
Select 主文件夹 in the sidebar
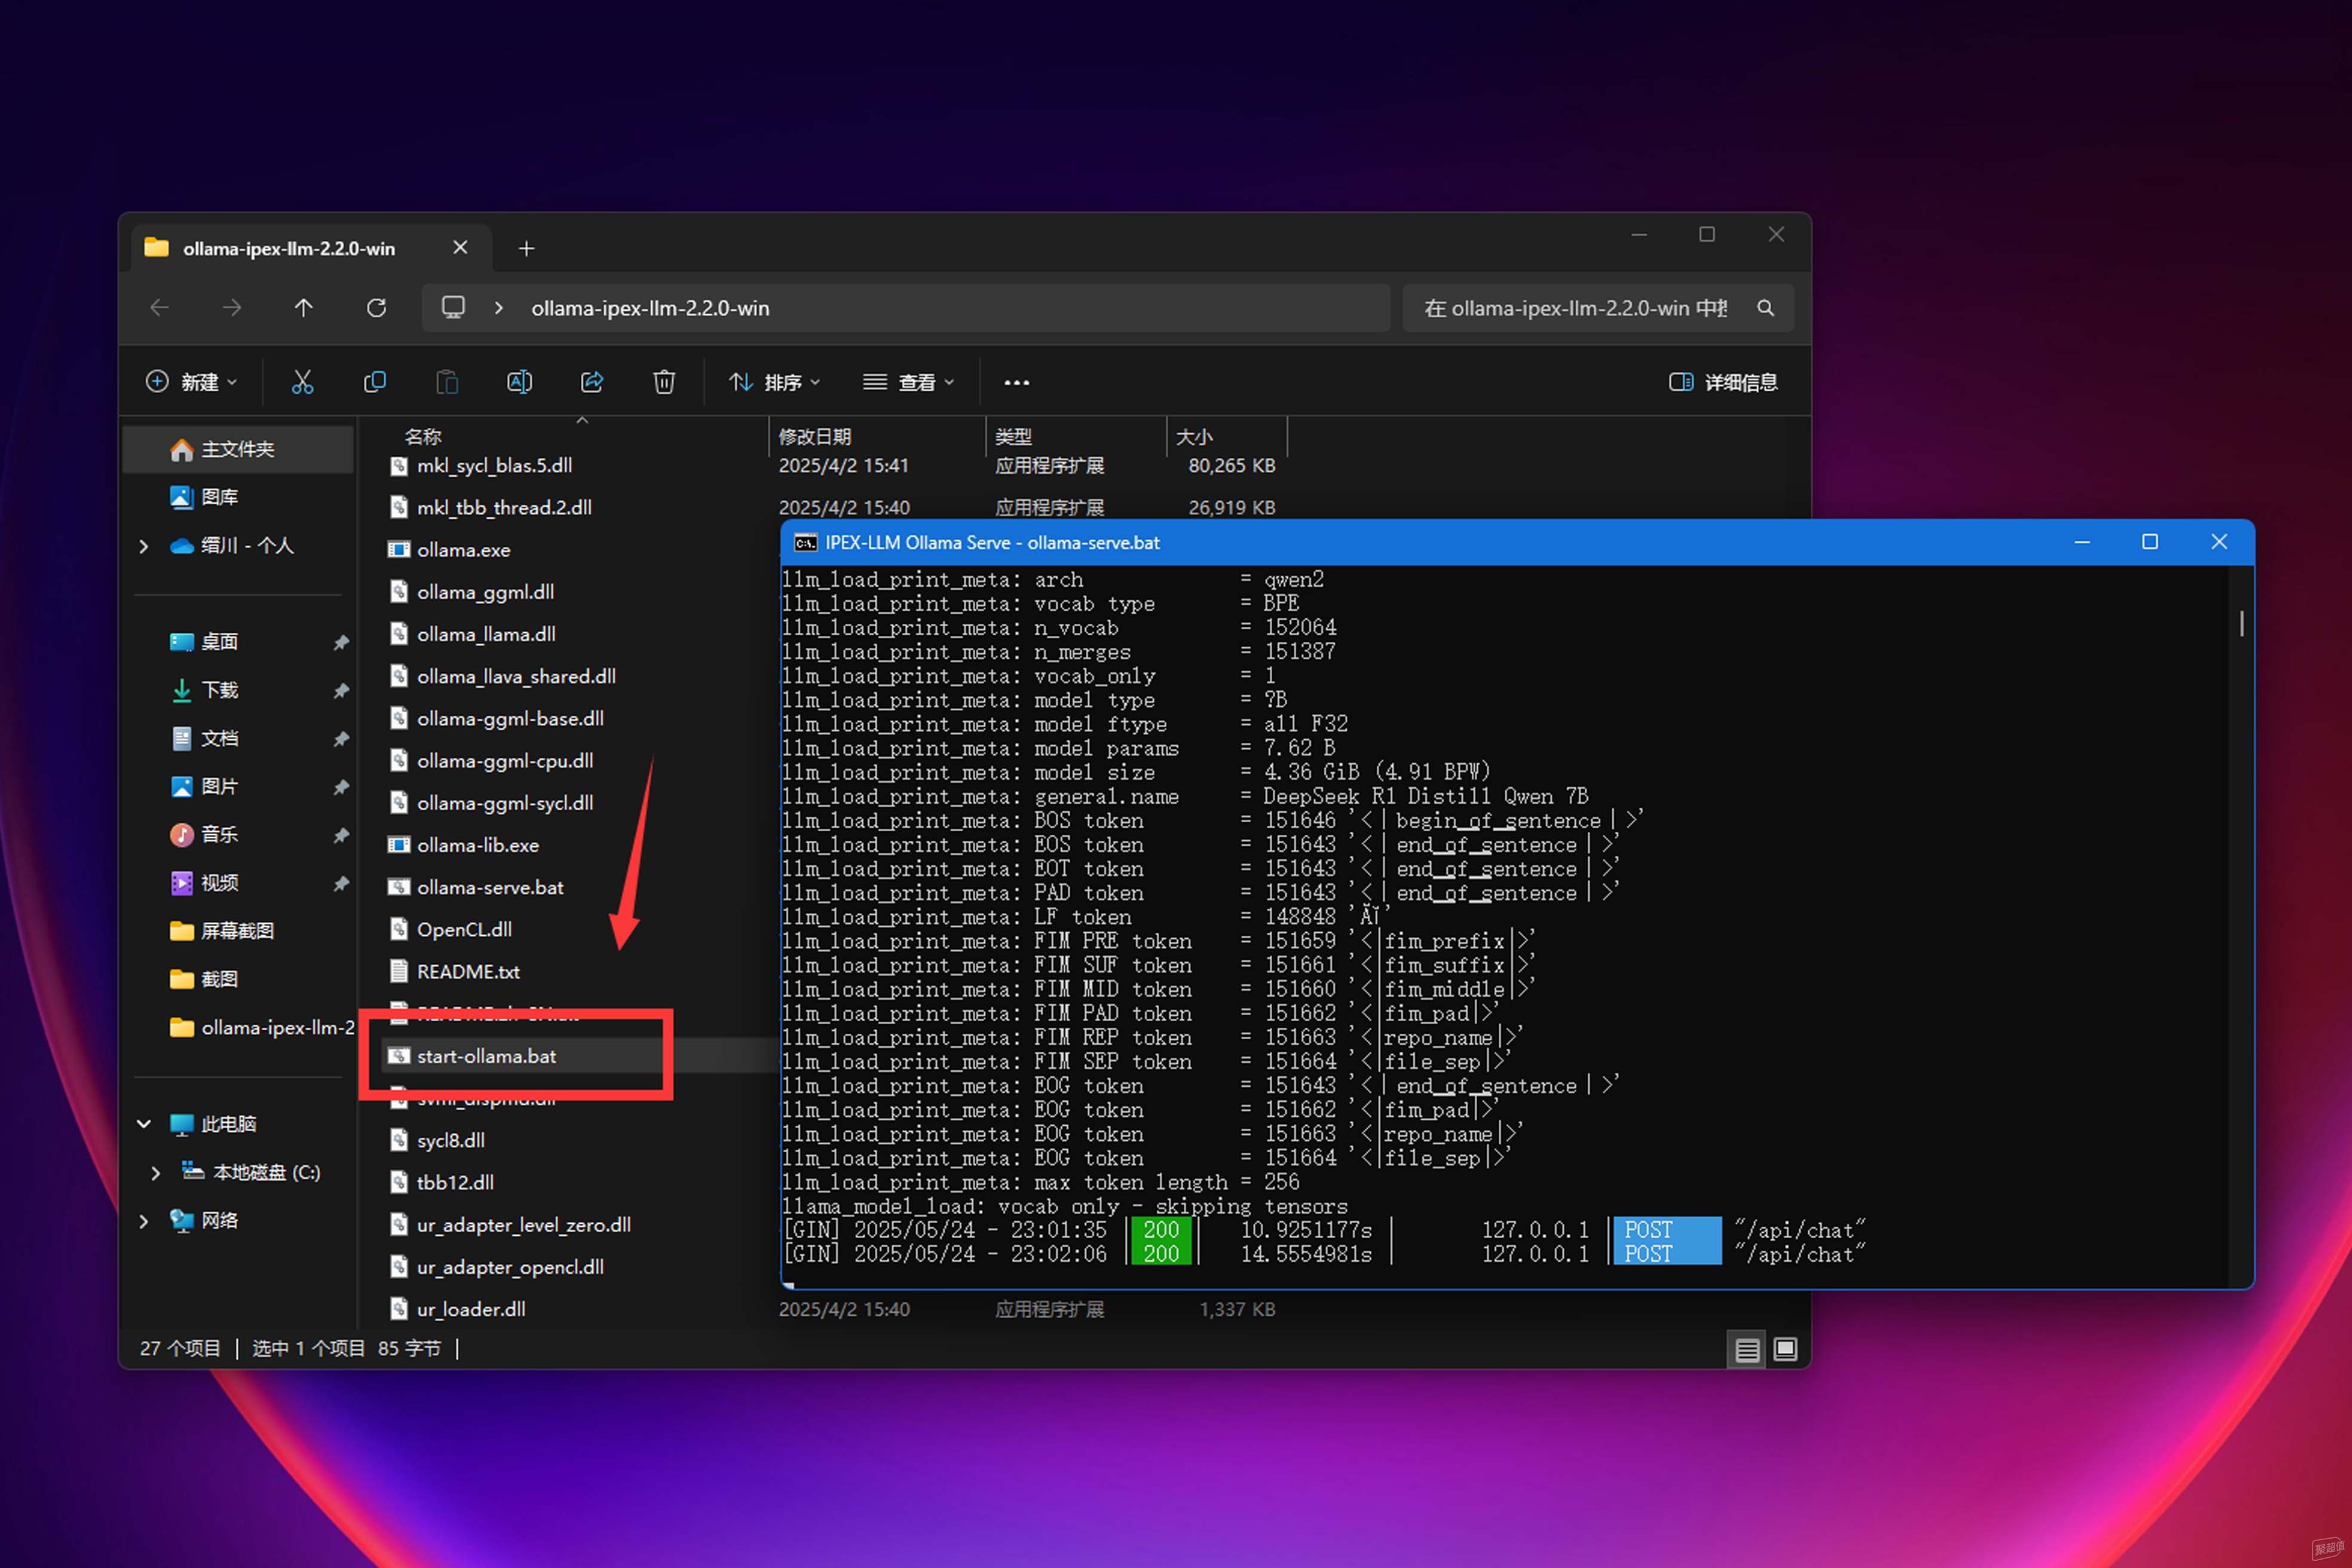click(238, 450)
